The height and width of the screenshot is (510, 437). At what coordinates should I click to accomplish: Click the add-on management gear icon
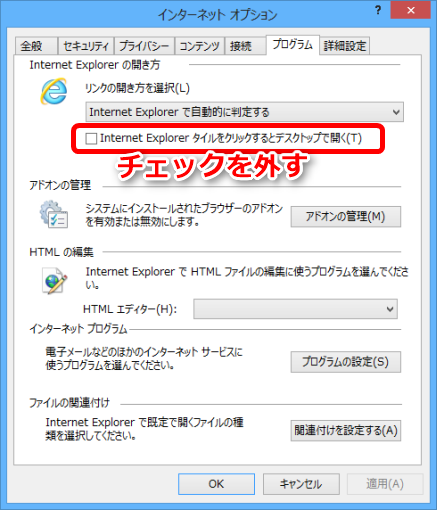[54, 214]
